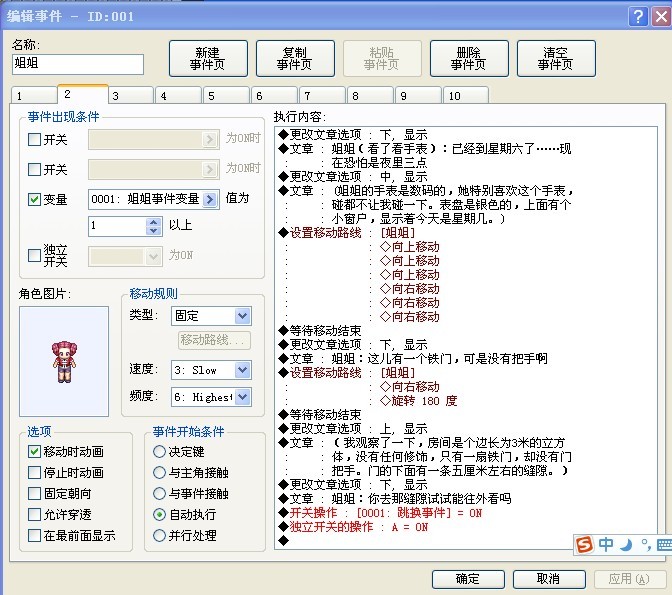Switch to event page tab 8
Viewport: 672px width, 595px height.
click(x=370, y=96)
